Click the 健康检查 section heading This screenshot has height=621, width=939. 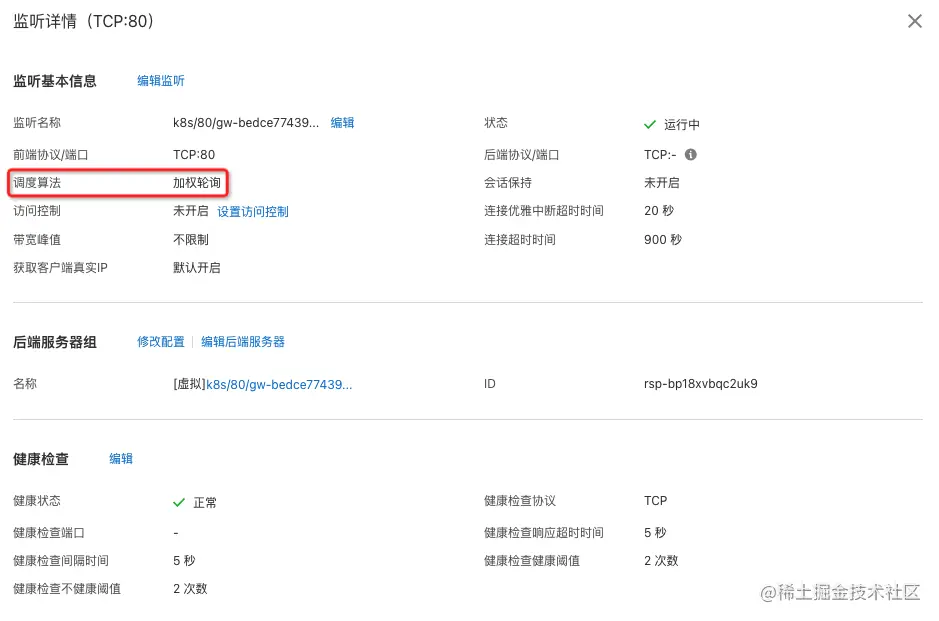(x=41, y=459)
